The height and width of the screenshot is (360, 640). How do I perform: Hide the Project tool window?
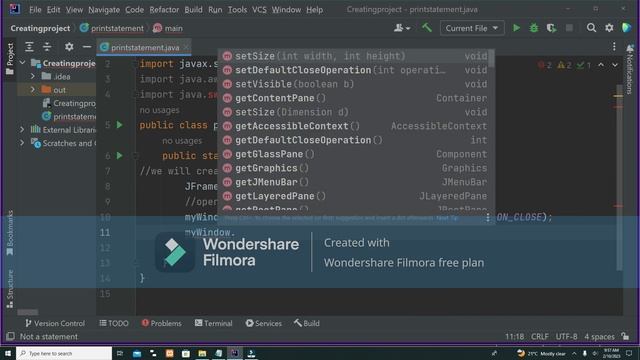pos(87,47)
